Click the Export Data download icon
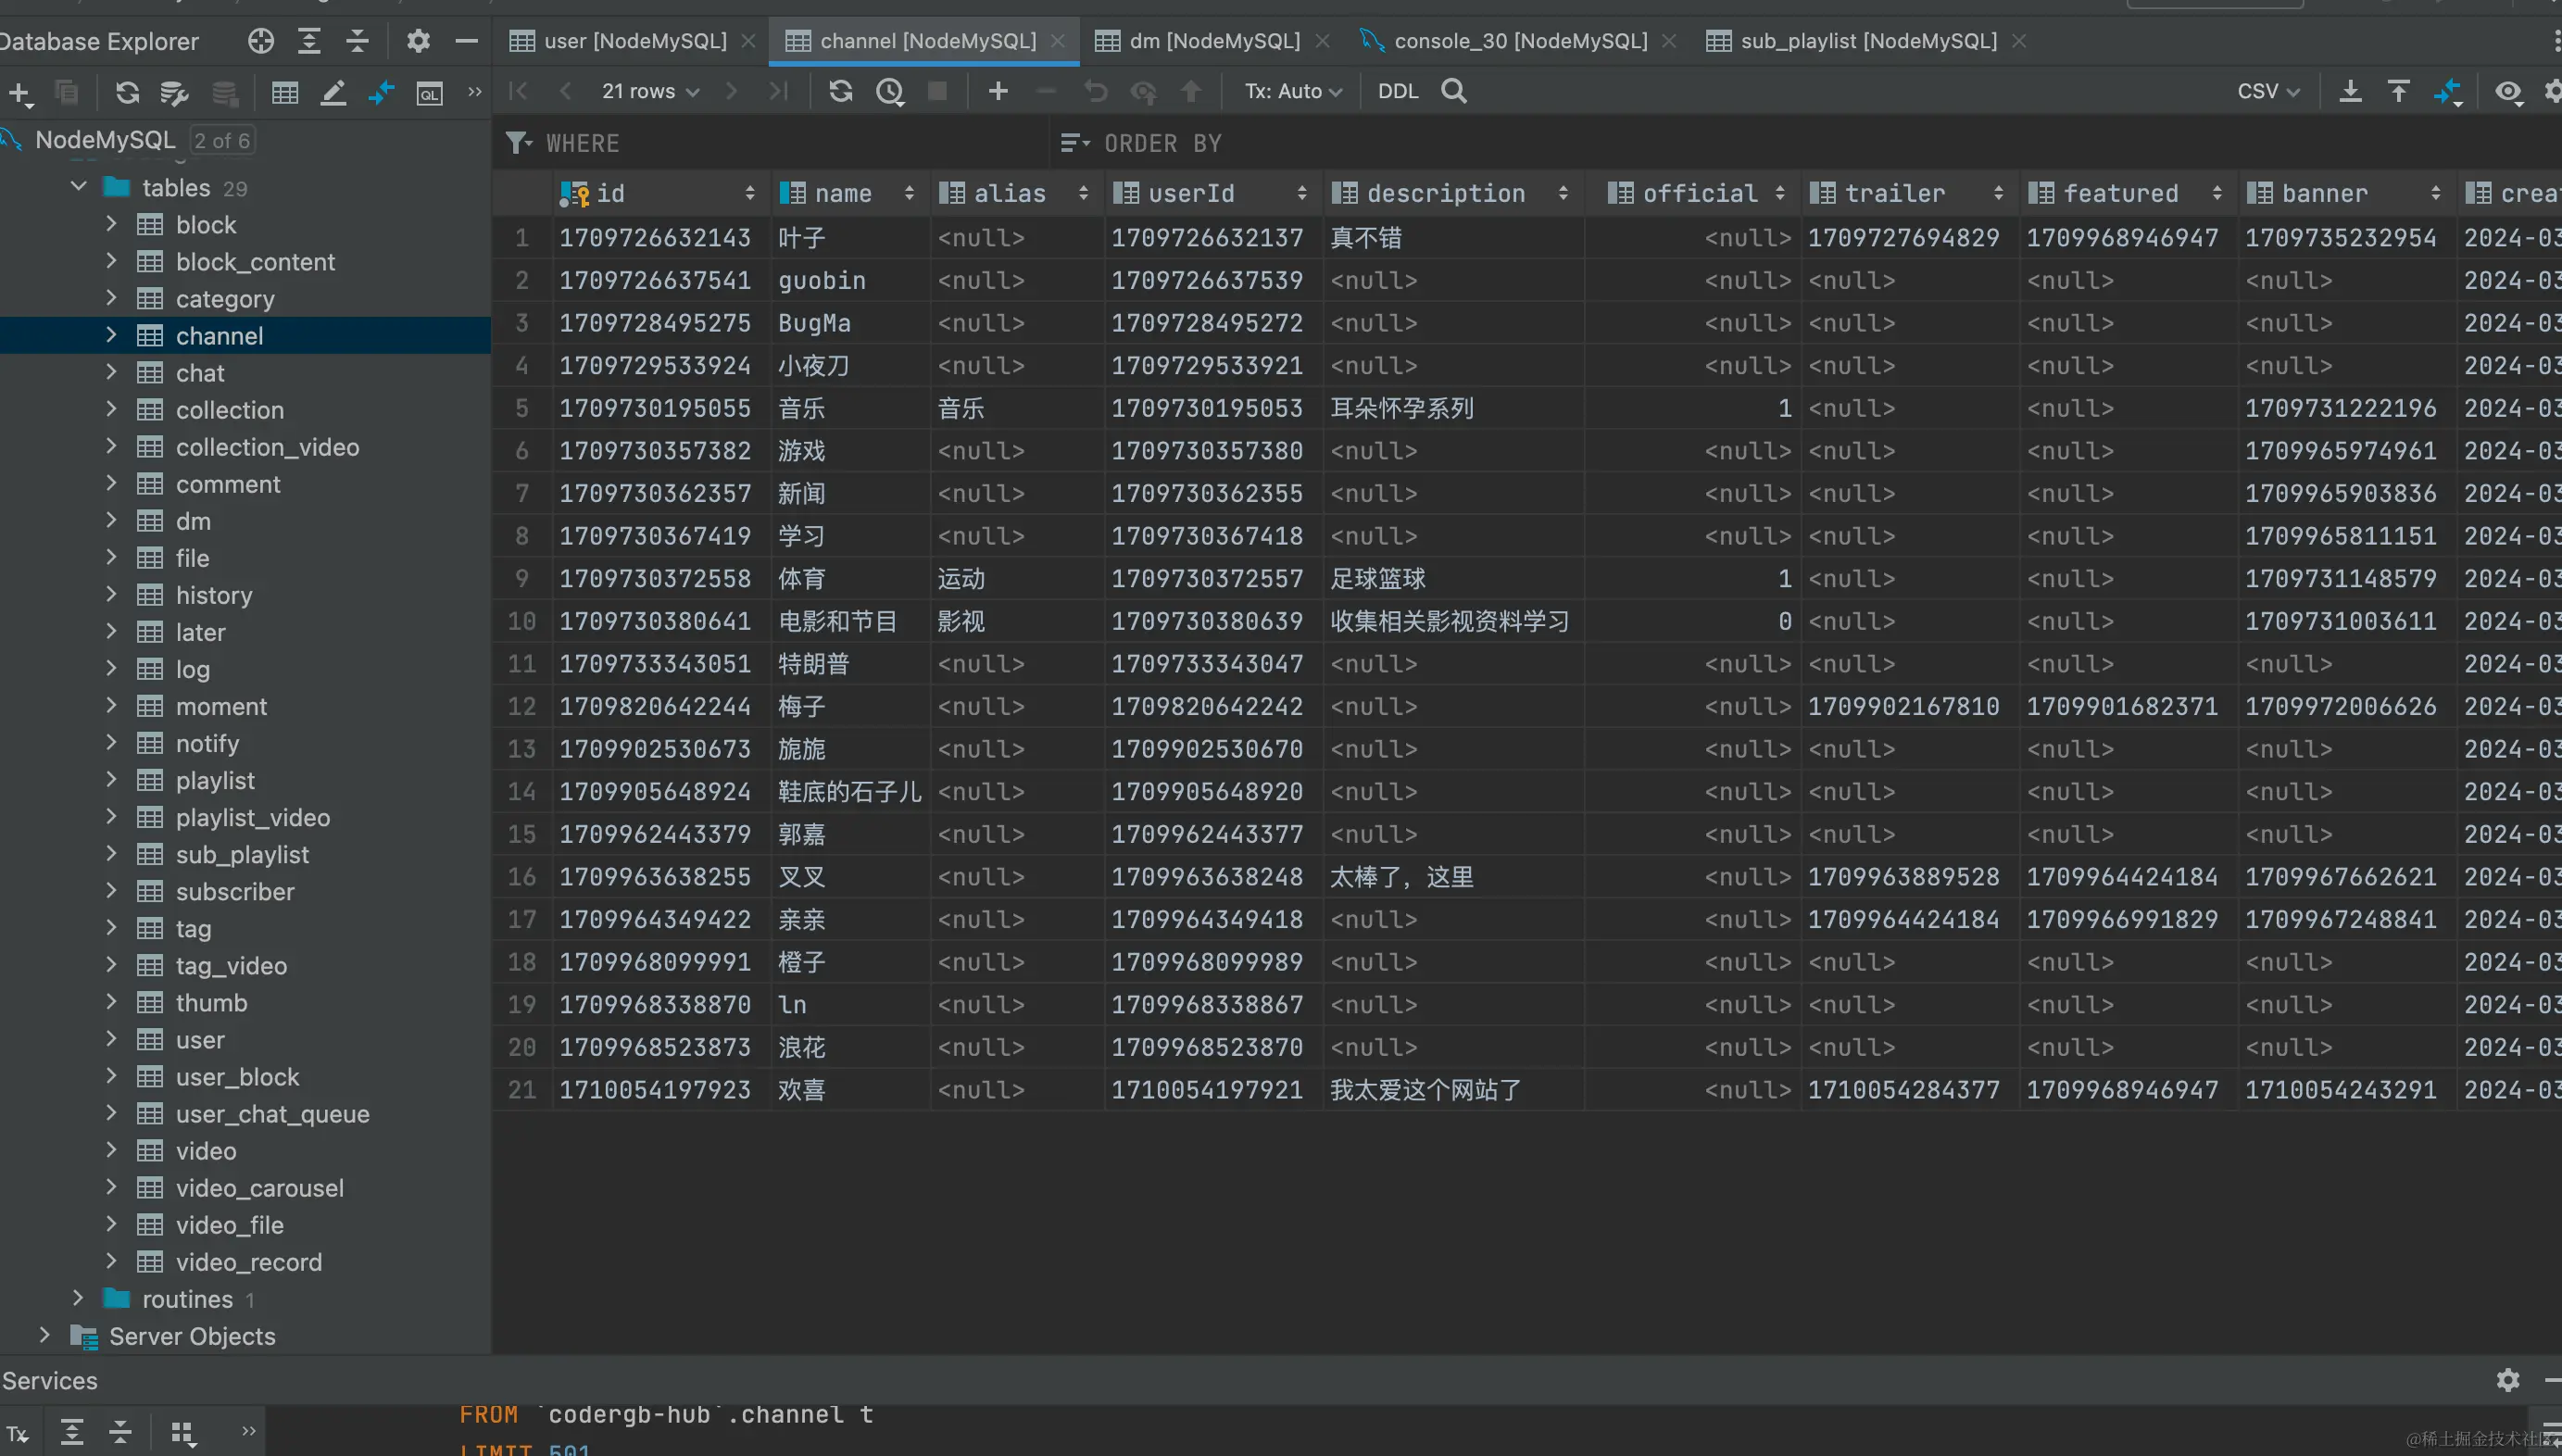The image size is (2562, 1456). pos(2350,91)
